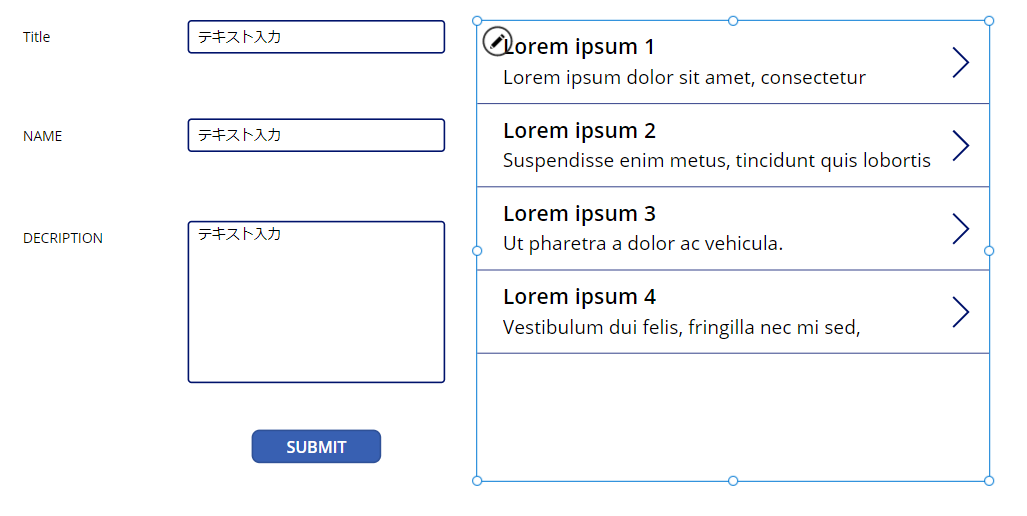
Task: Choose the "Lorem ipsum 3" title text
Action: [579, 214]
